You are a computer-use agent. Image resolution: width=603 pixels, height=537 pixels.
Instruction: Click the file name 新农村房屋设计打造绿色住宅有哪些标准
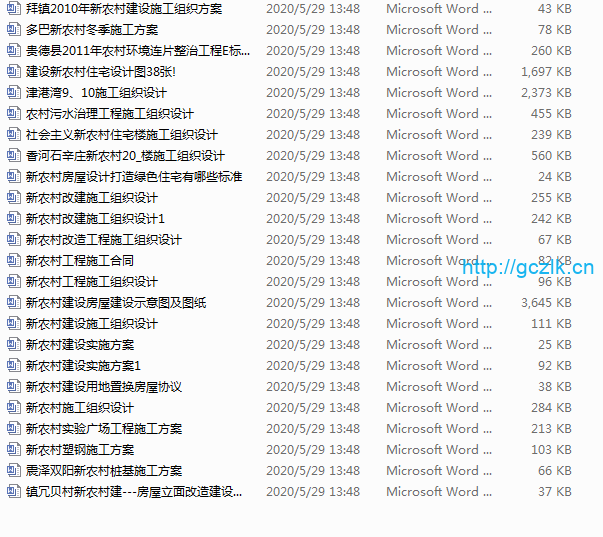133,177
